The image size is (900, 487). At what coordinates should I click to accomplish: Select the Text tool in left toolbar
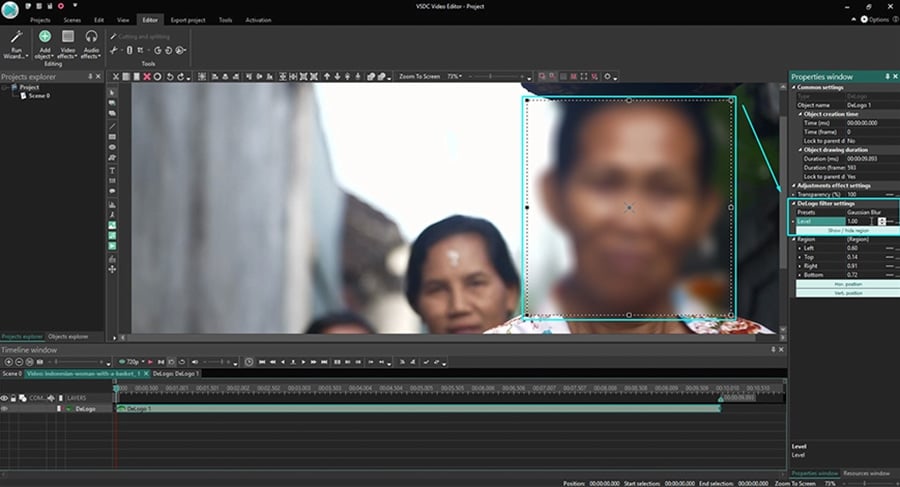tap(111, 170)
